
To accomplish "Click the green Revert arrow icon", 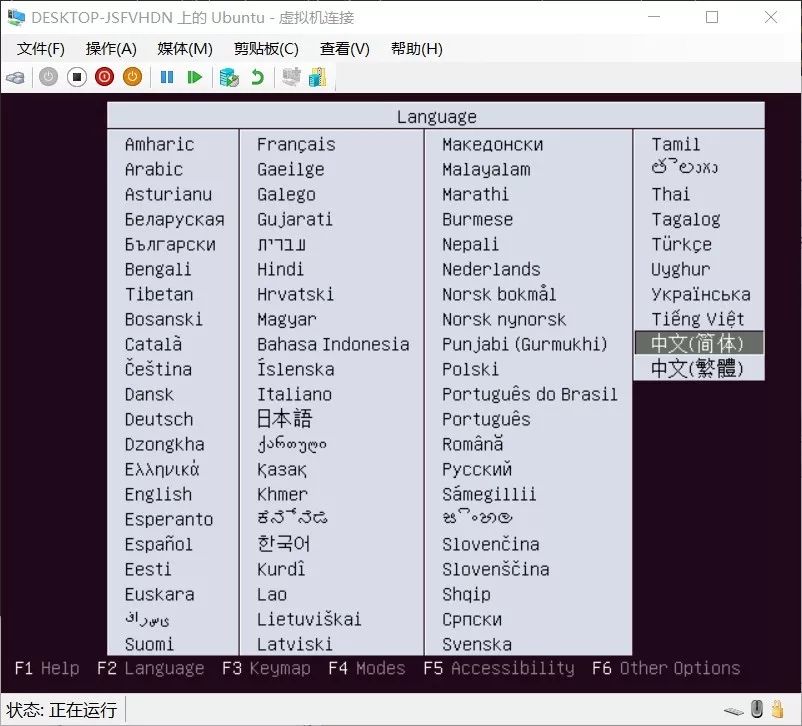I will (x=257, y=77).
